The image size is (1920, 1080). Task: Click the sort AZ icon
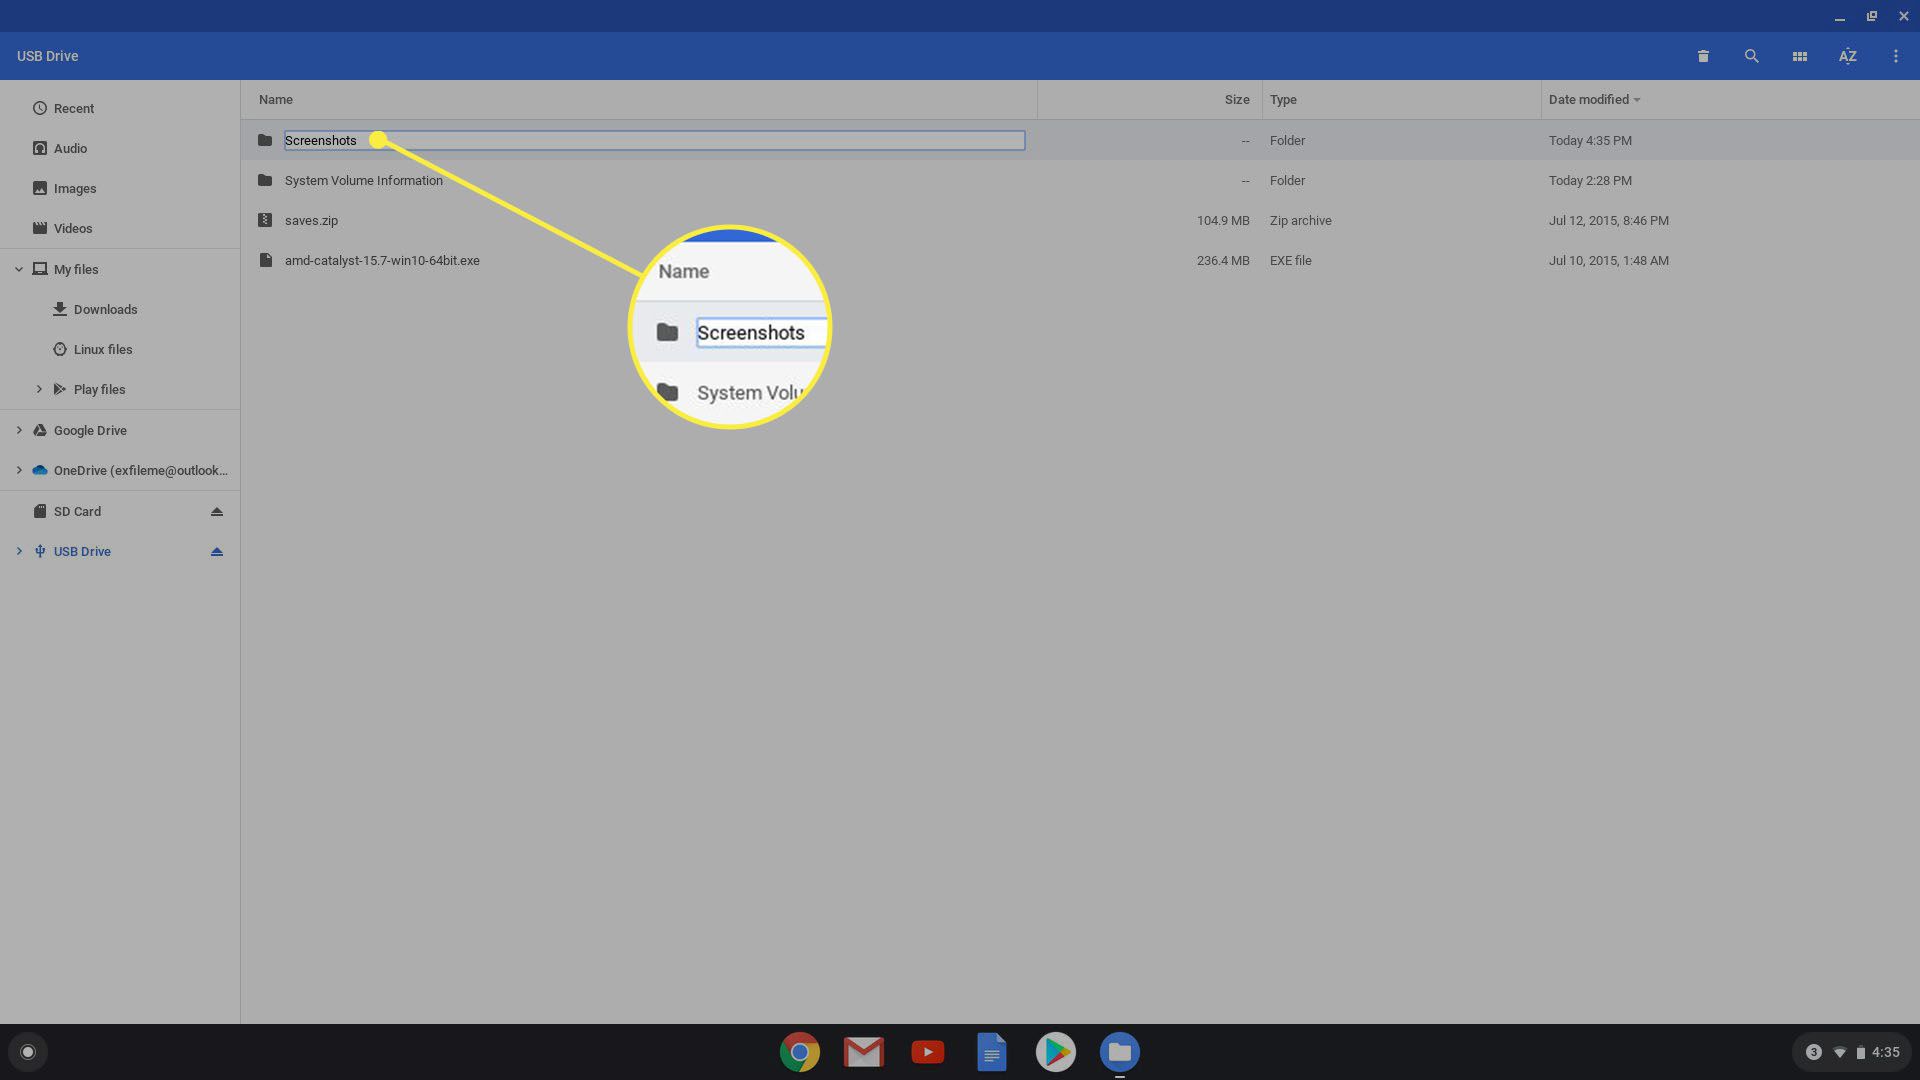(x=1846, y=55)
